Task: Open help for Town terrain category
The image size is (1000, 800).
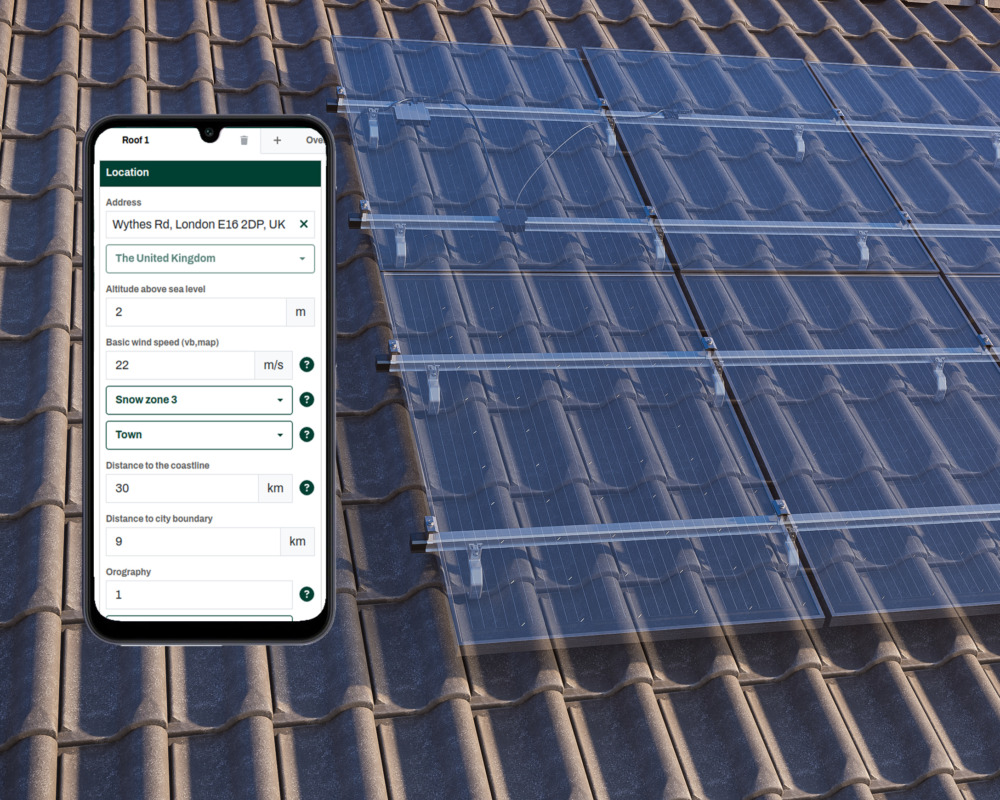Action: click(x=307, y=434)
